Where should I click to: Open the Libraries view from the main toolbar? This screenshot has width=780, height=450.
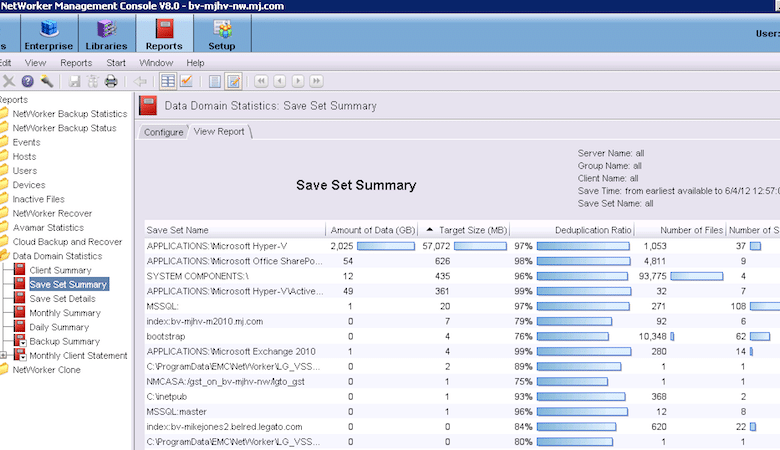pos(106,33)
